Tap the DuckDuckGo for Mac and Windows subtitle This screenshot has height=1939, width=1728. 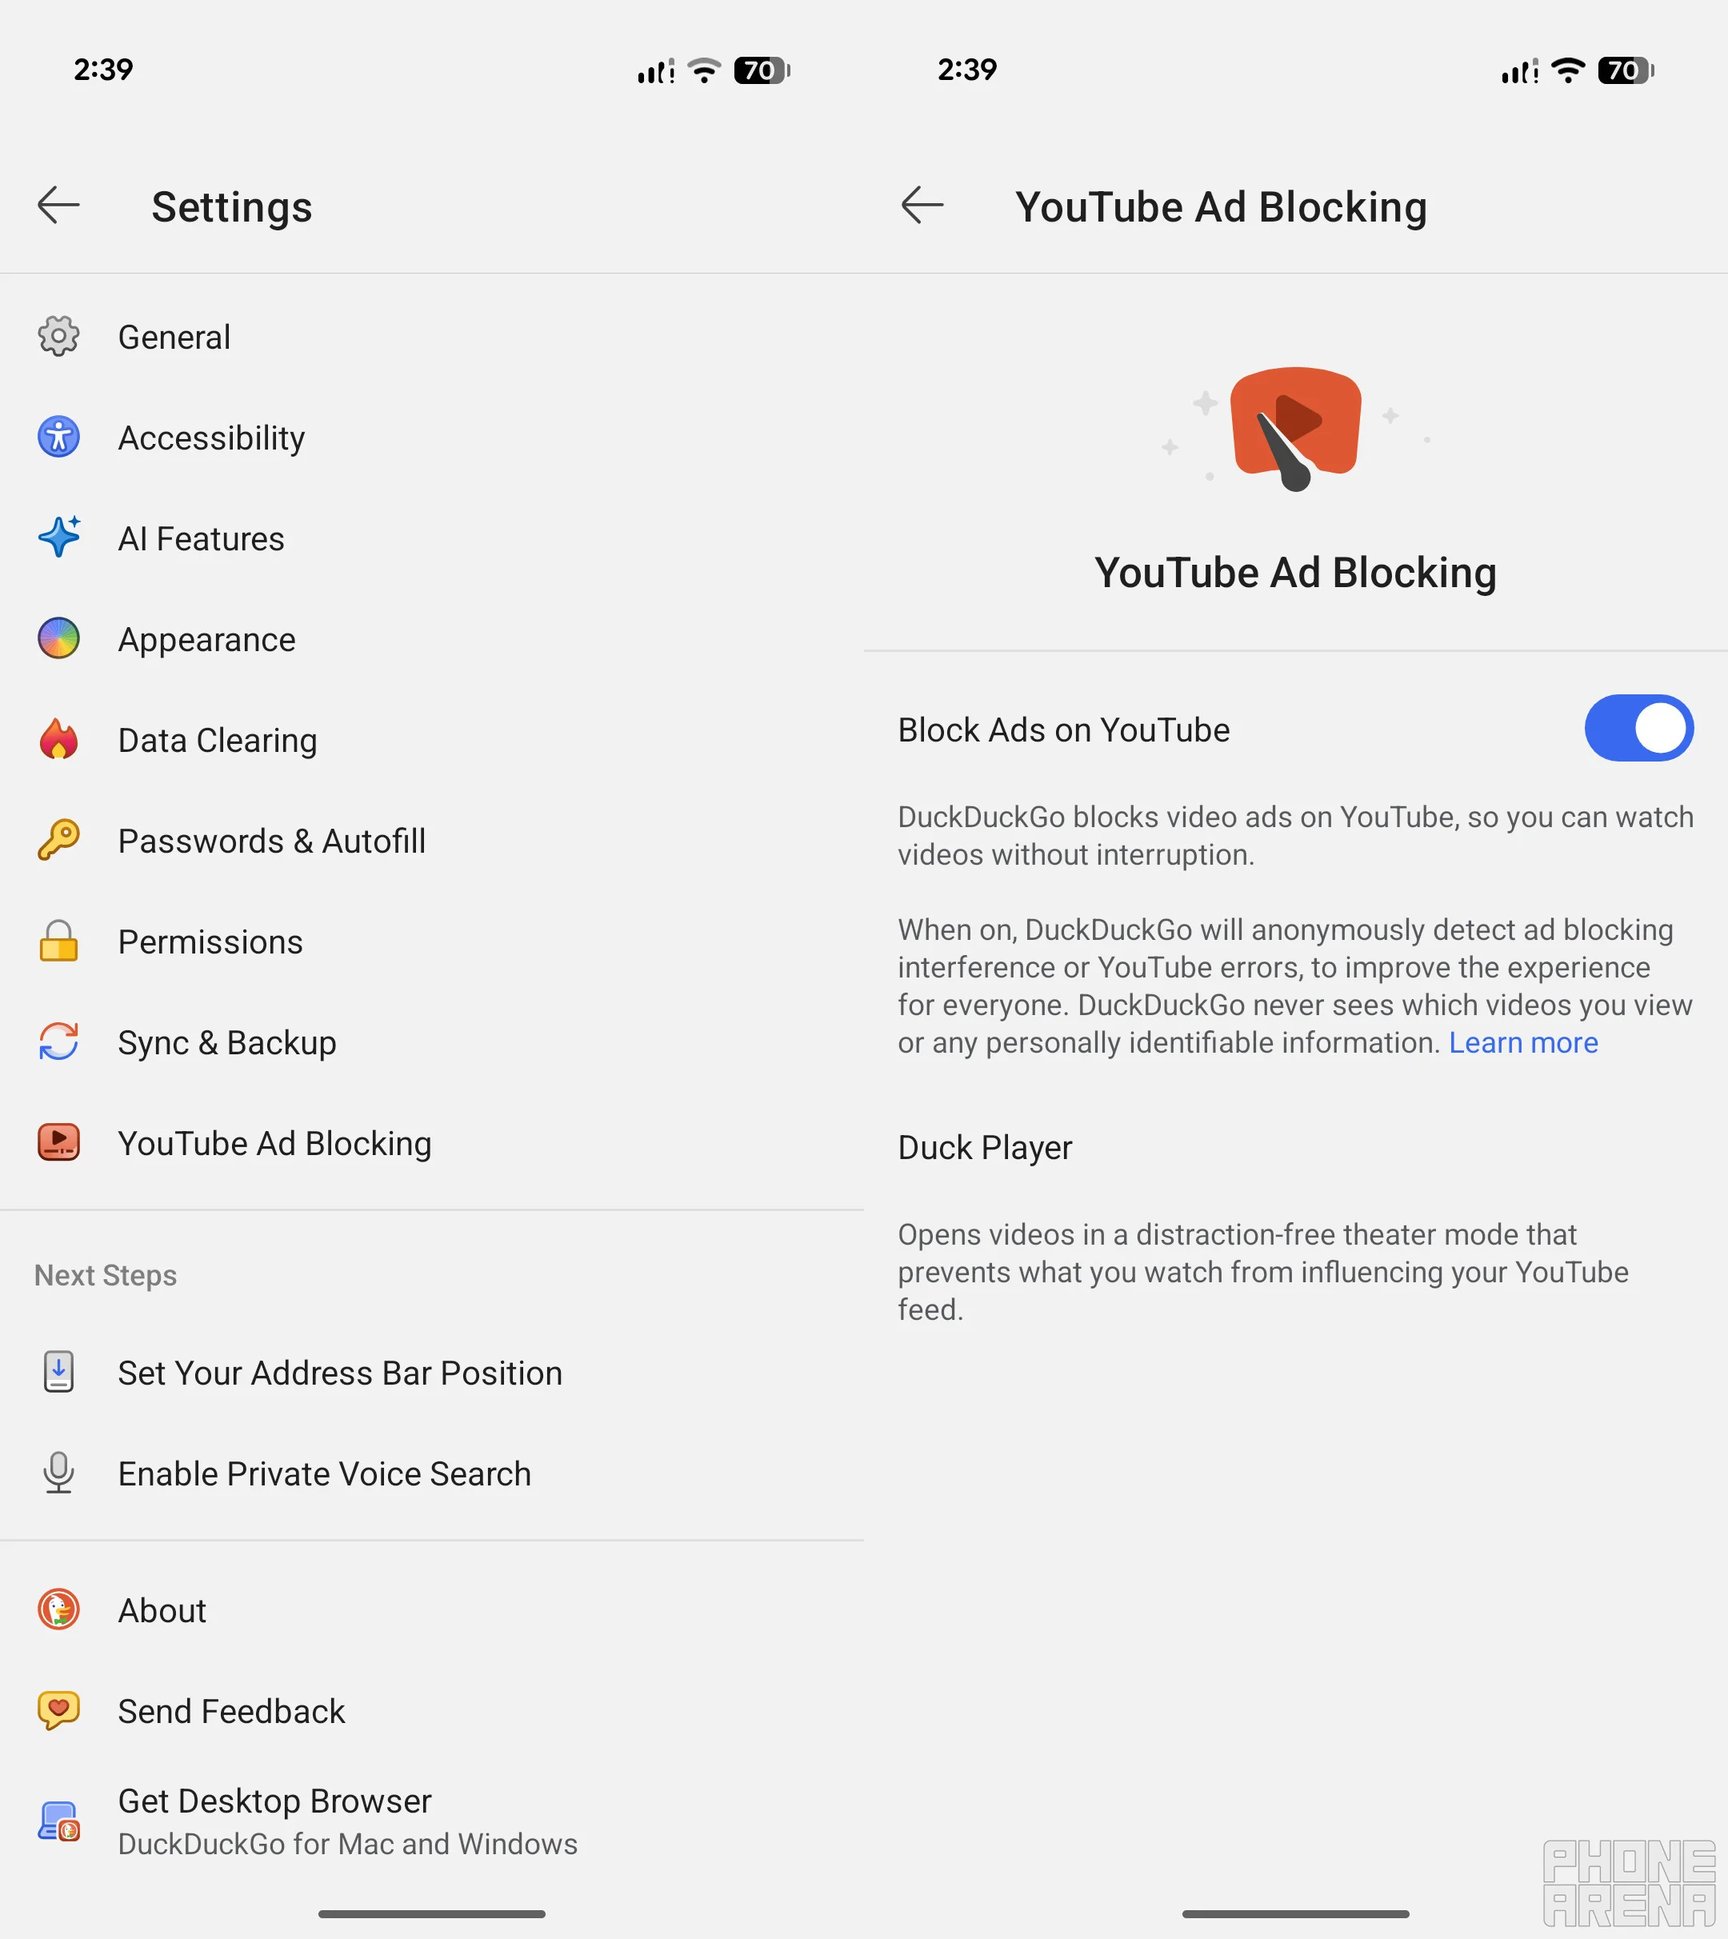[x=348, y=1844]
